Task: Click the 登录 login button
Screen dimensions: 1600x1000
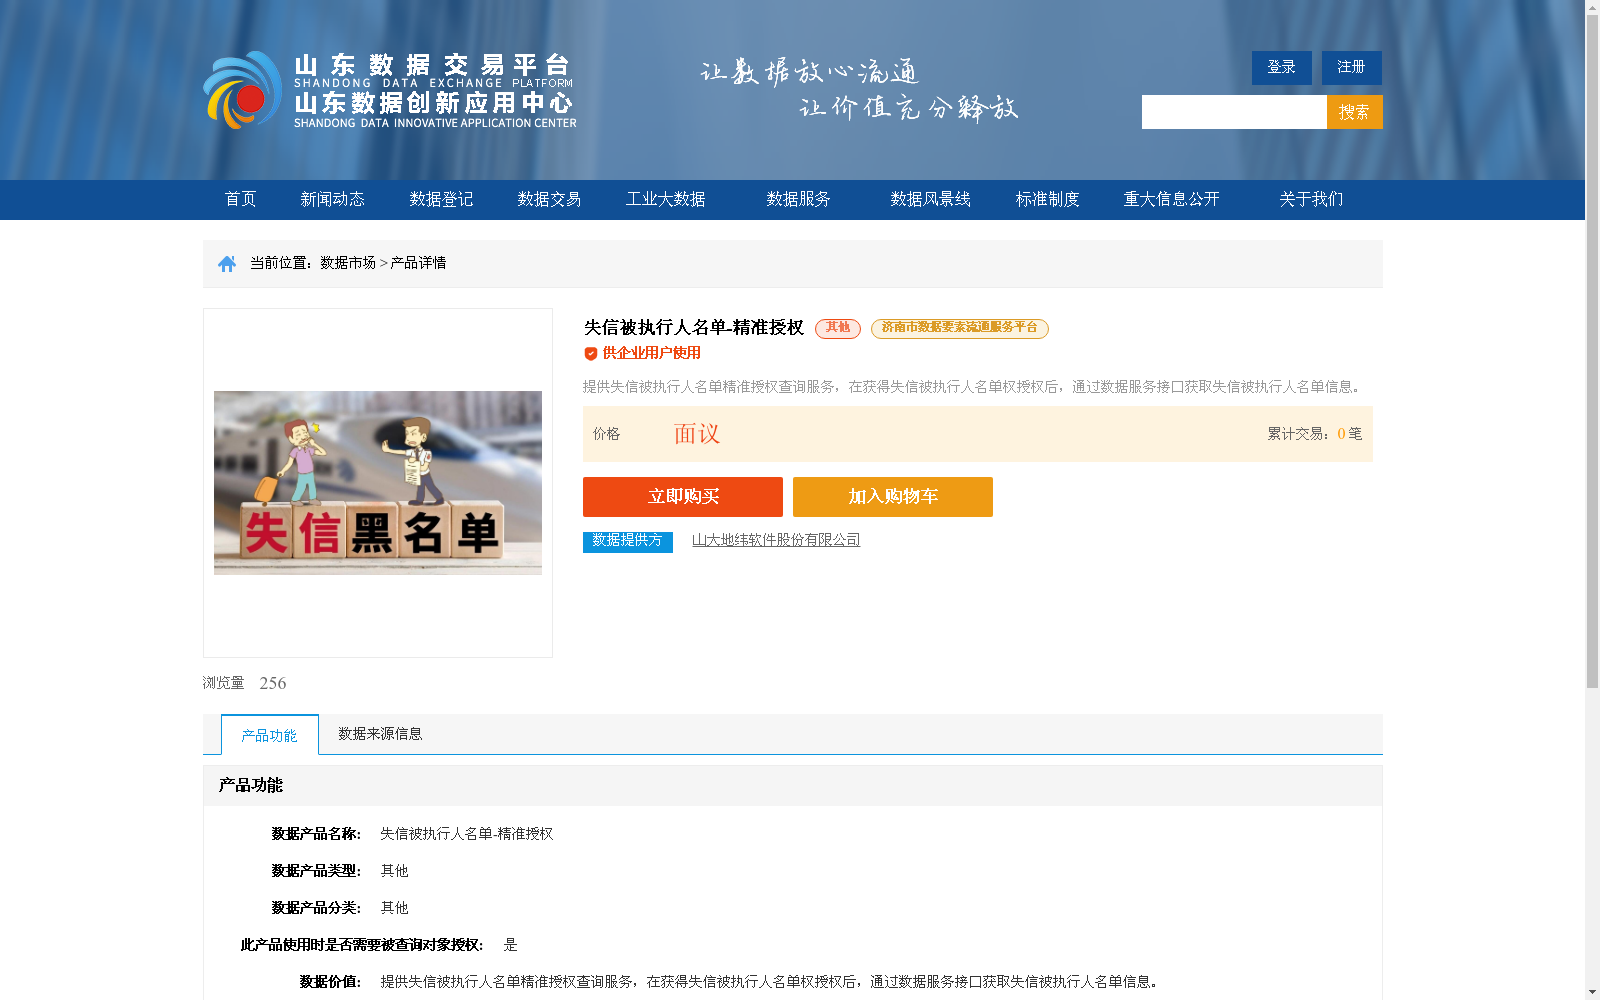Action: point(1281,67)
